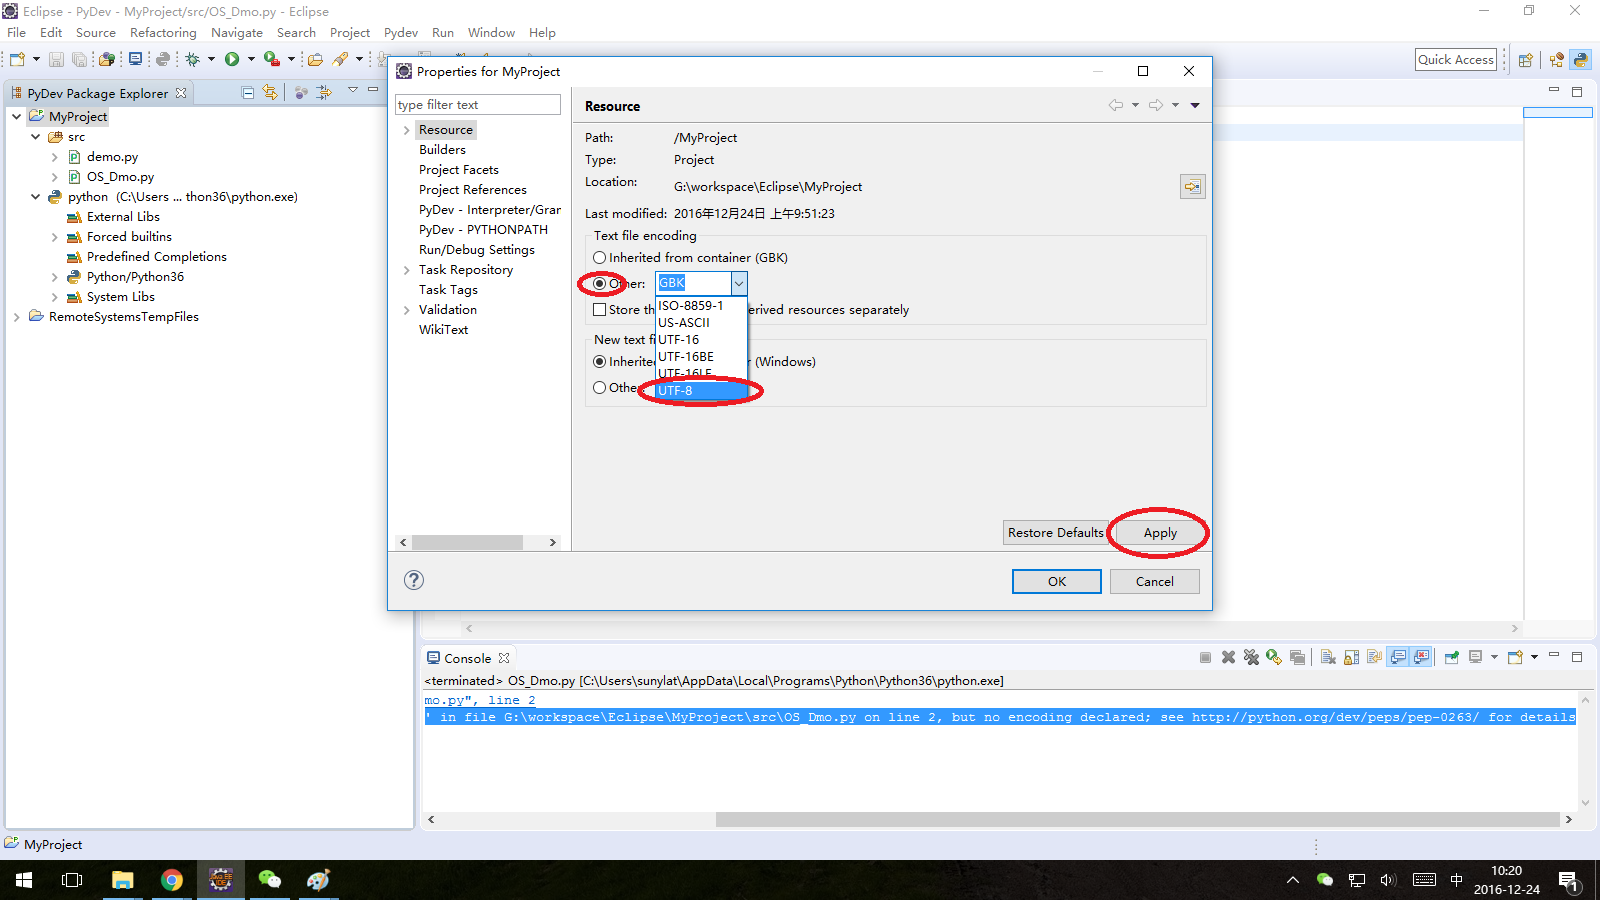The width and height of the screenshot is (1600, 900).
Task: Collapse MyProject tree node
Action: click(x=16, y=117)
